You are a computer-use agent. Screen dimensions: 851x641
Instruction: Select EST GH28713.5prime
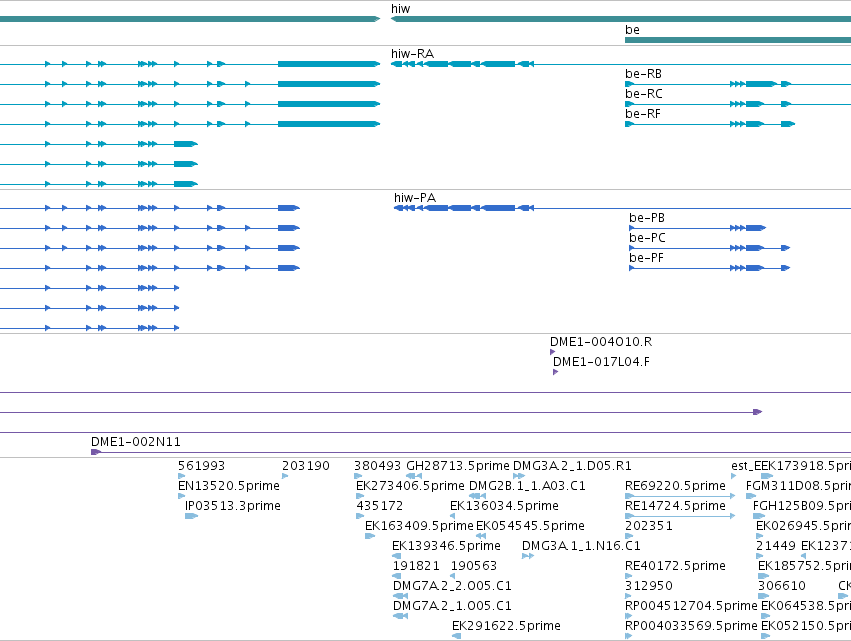click(458, 466)
